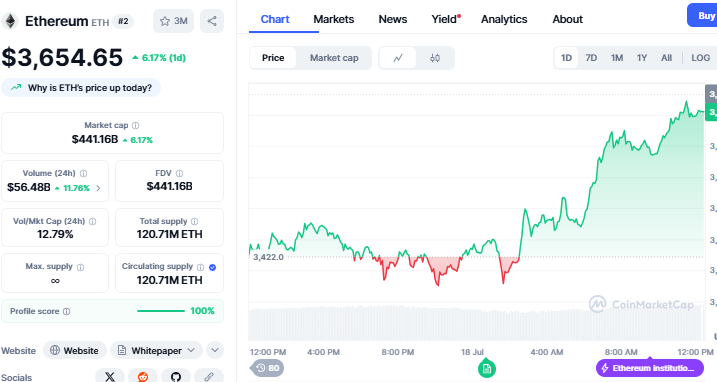The width and height of the screenshot is (717, 382).
Task: Toggle the chart to Market cap view
Action: (x=334, y=58)
